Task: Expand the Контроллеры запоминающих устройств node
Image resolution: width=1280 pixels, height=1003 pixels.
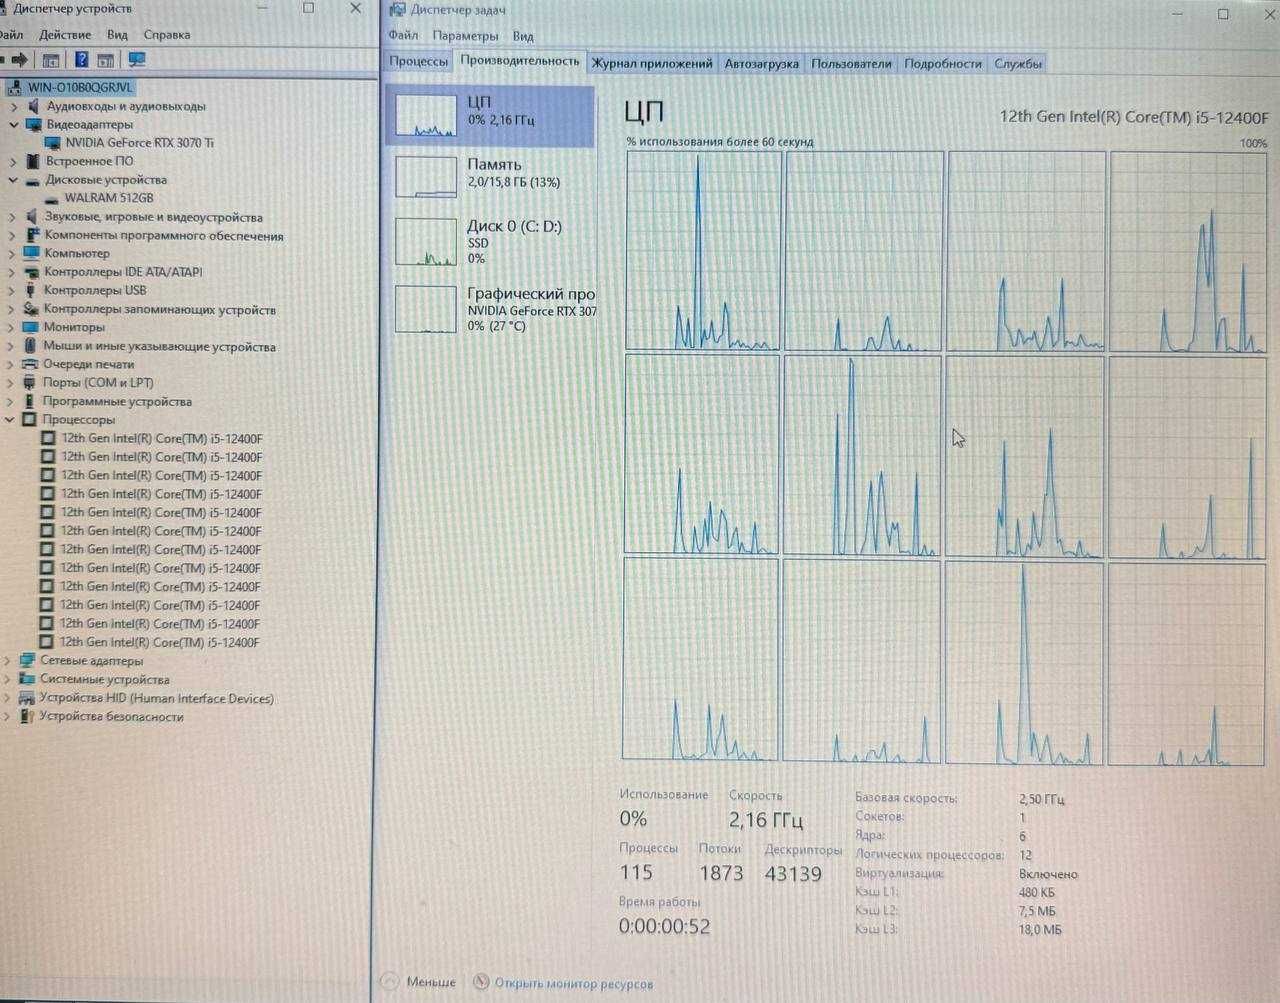Action: click(11, 310)
